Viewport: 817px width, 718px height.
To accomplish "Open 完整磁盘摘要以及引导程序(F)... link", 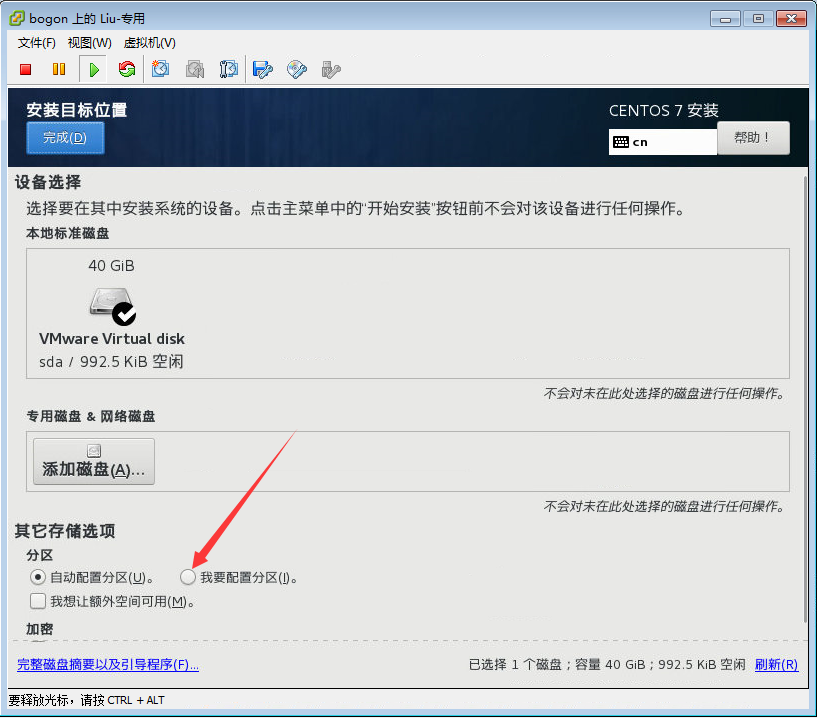I will tap(108, 664).
